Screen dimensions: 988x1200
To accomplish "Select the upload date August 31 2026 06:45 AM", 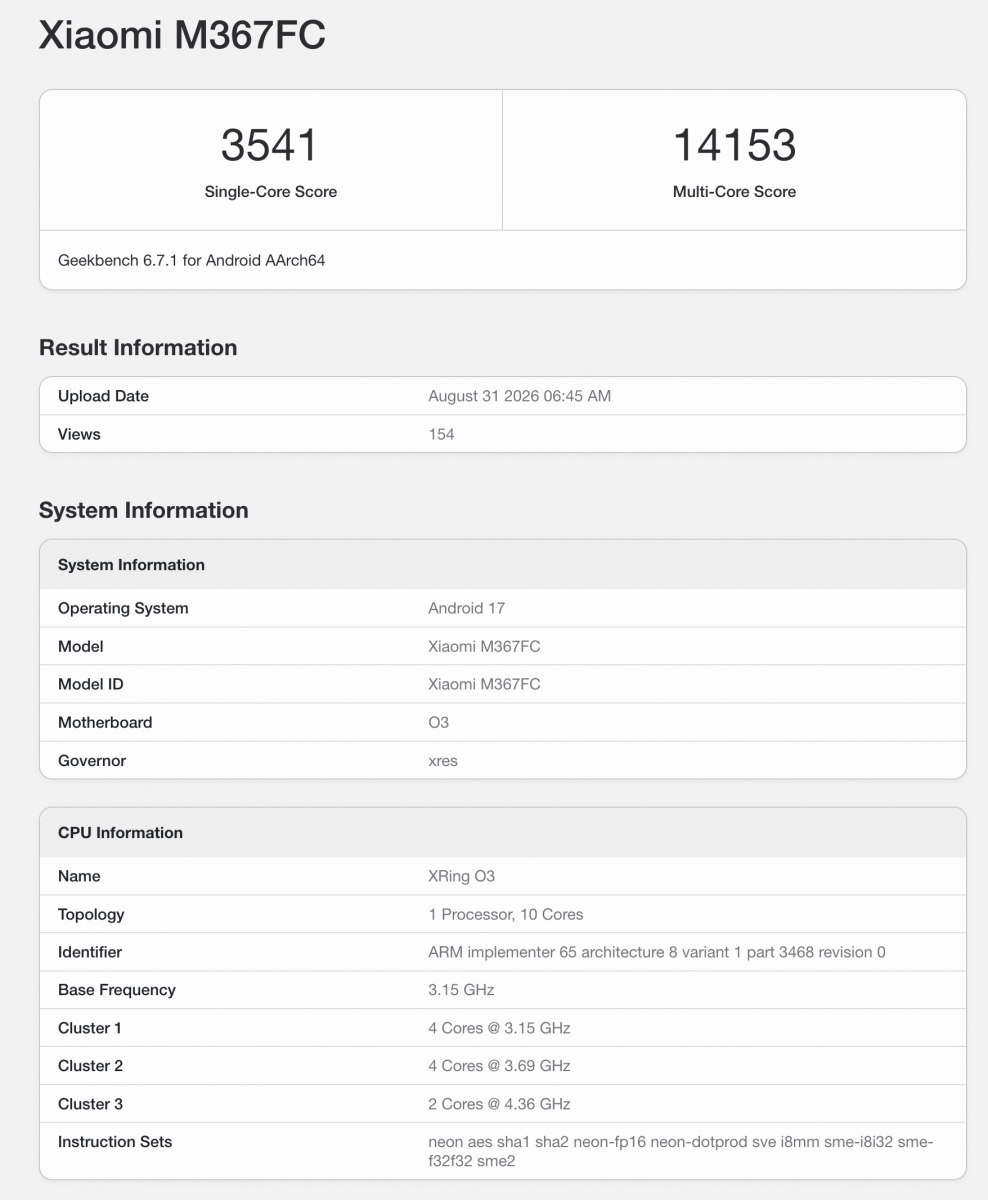I will pos(519,396).
